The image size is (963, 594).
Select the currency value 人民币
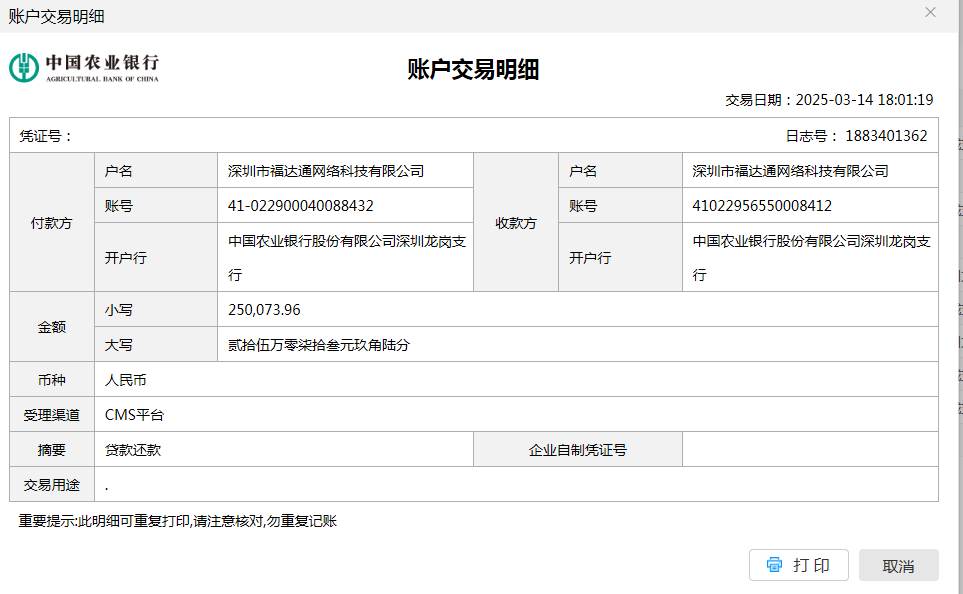click(125, 380)
